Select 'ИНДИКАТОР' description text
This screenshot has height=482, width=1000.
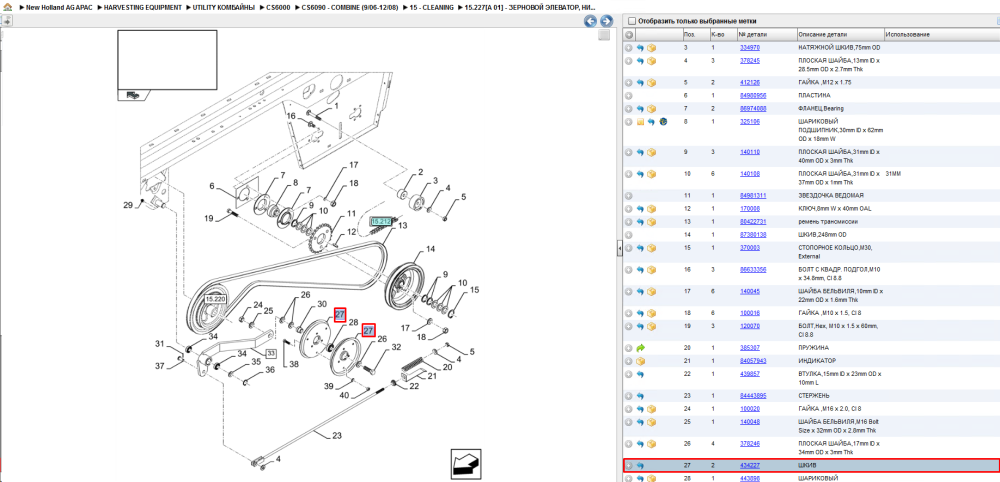[x=817, y=361]
